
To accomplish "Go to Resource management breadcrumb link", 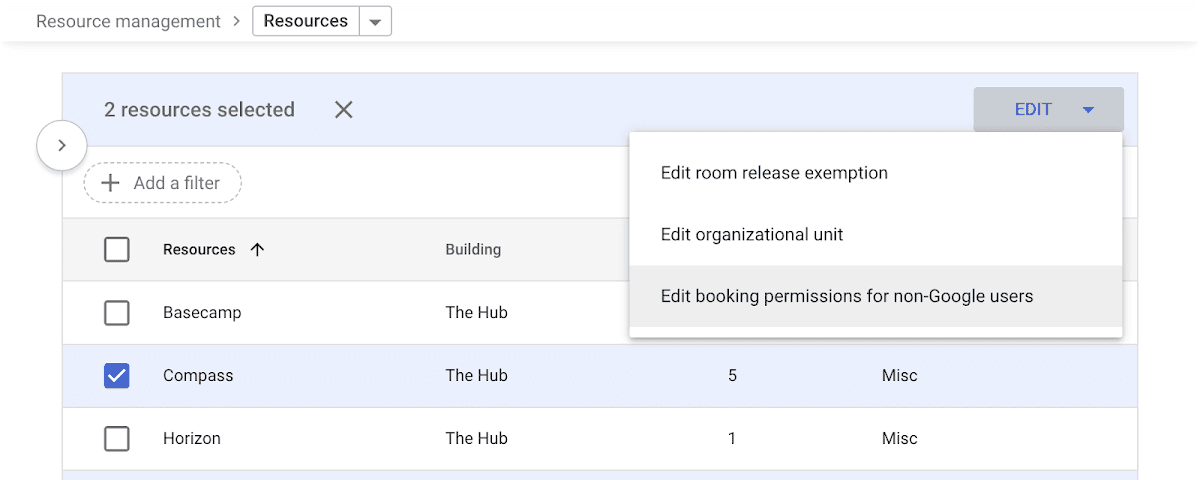I will pos(128,21).
